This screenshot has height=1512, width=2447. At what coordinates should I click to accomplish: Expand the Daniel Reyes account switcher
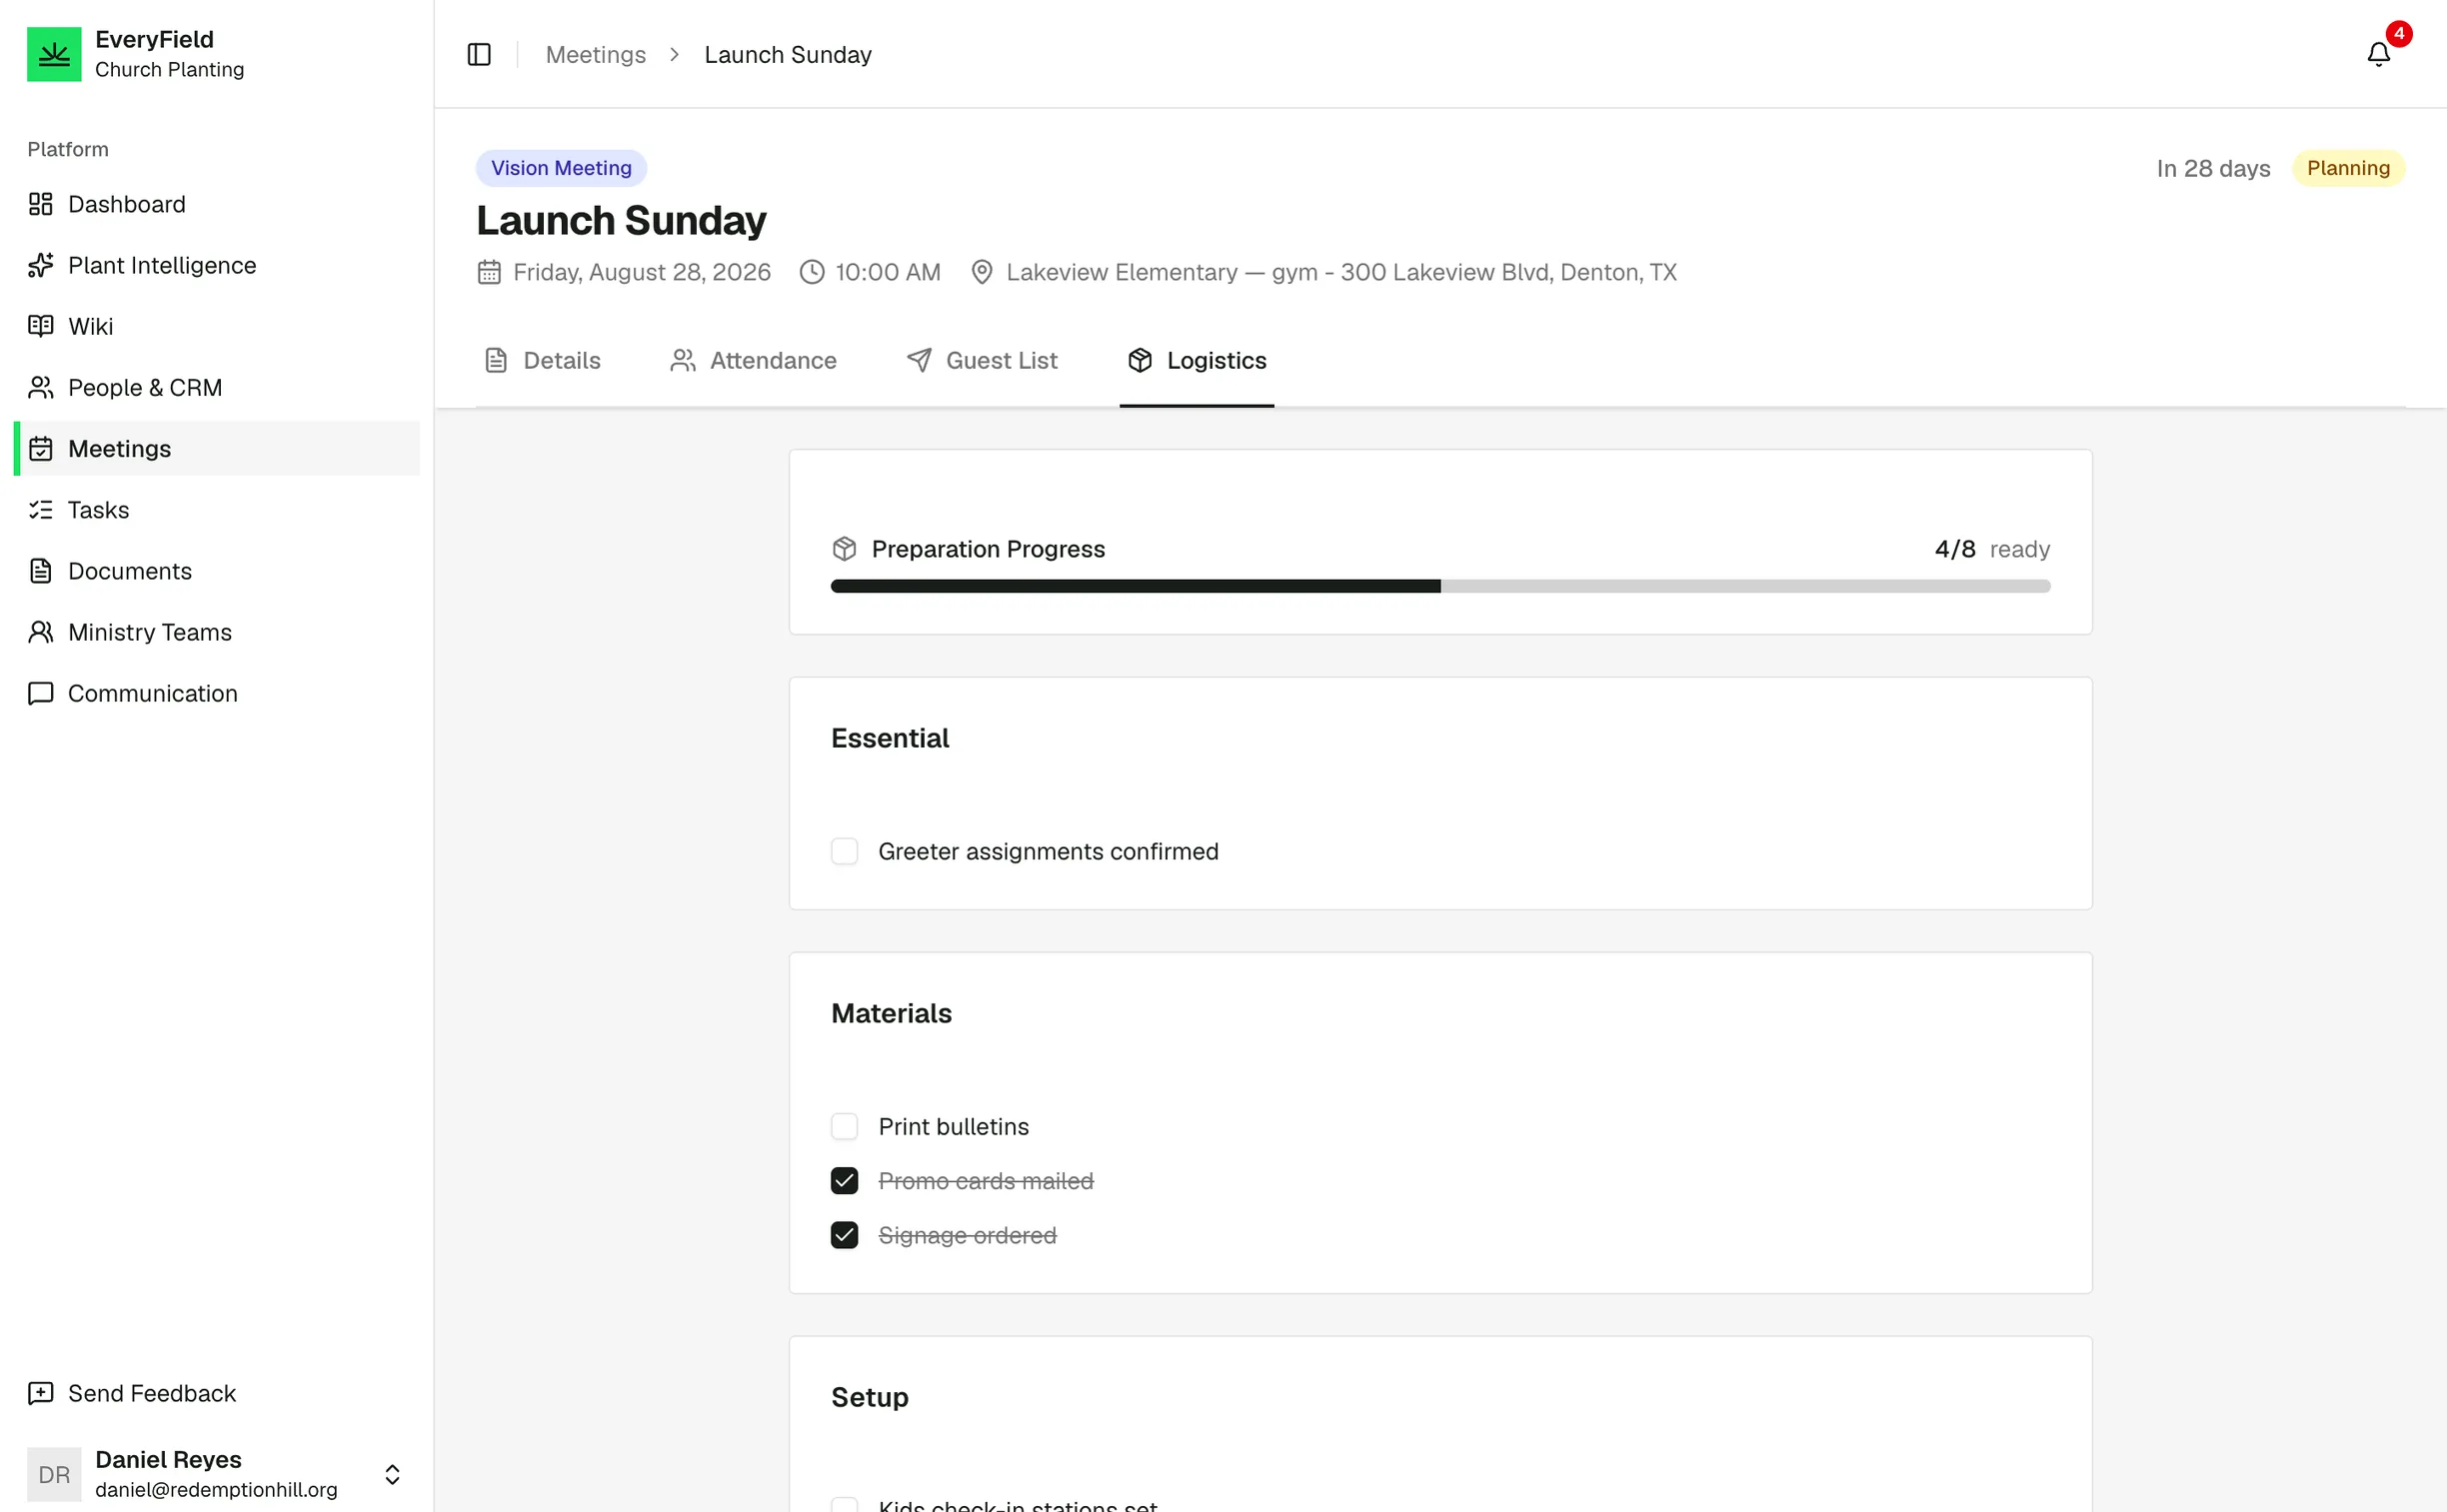pos(392,1474)
